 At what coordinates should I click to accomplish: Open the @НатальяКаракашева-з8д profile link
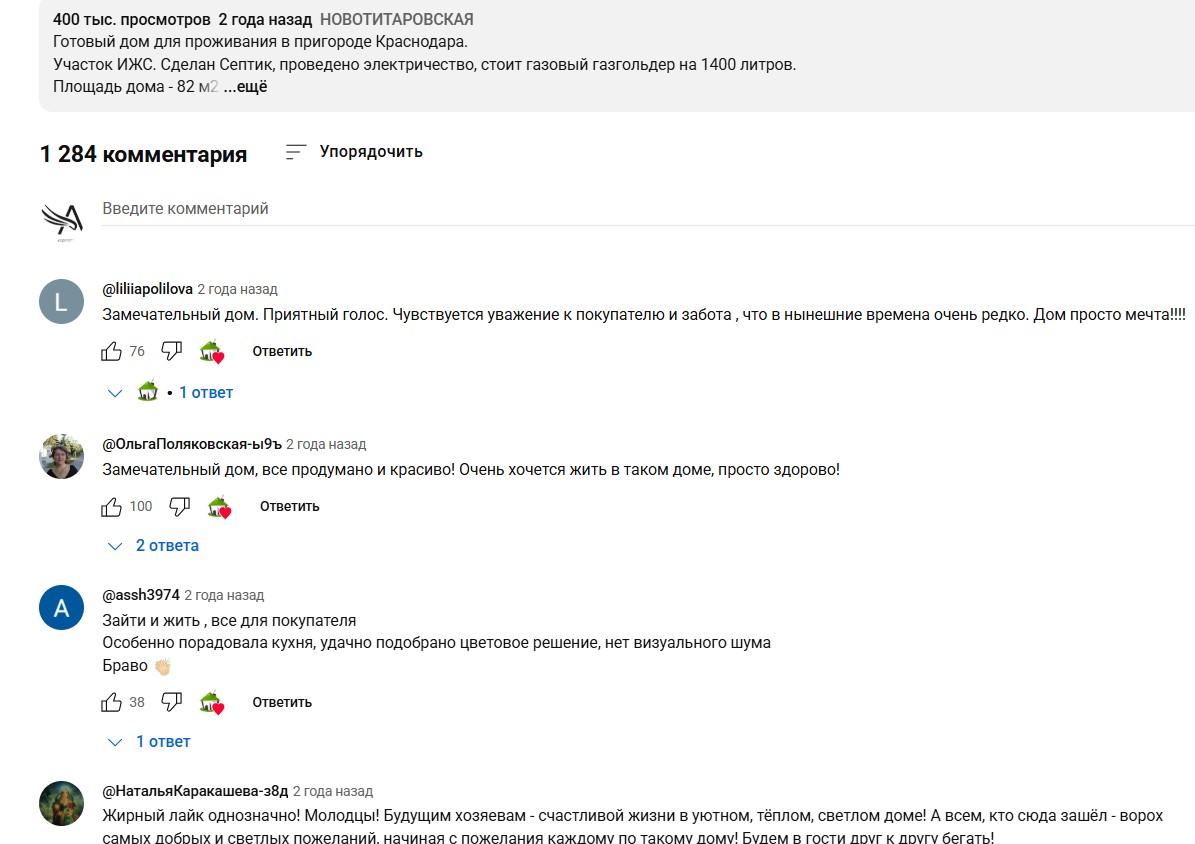click(195, 791)
